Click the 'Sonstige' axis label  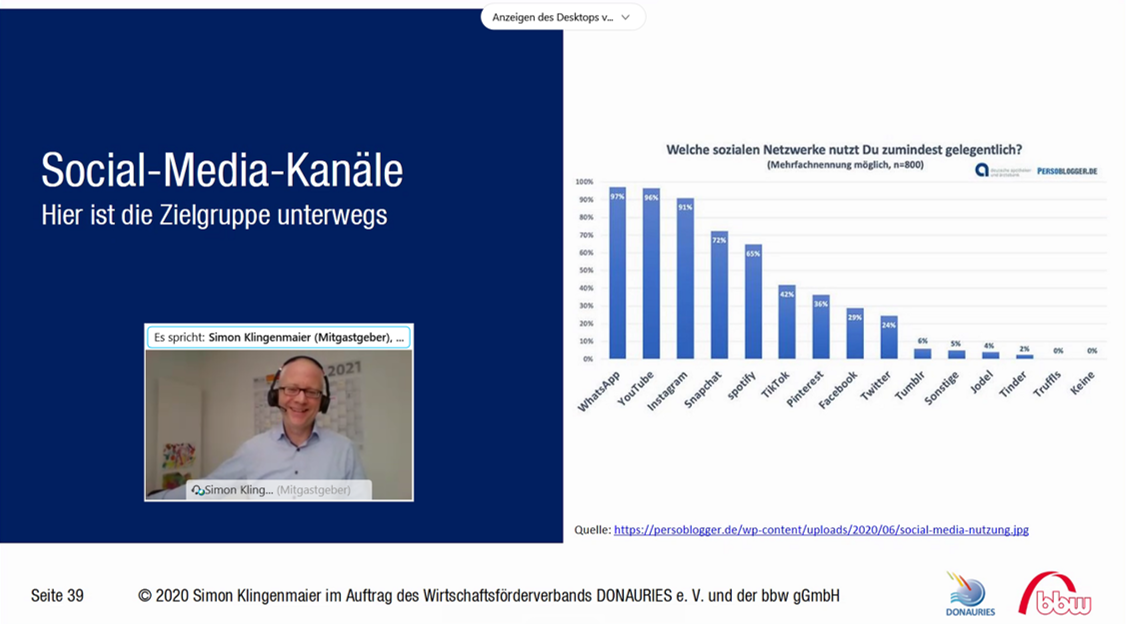pos(941,388)
